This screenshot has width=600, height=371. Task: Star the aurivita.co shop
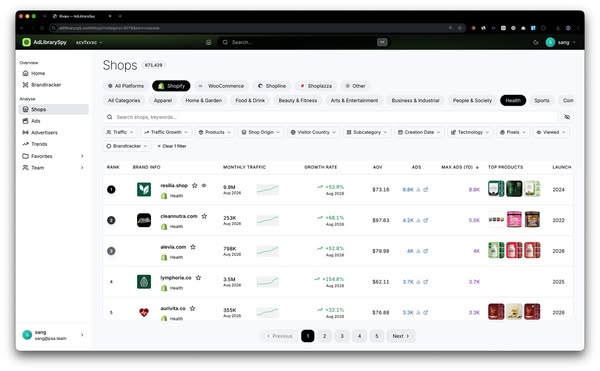[192, 308]
